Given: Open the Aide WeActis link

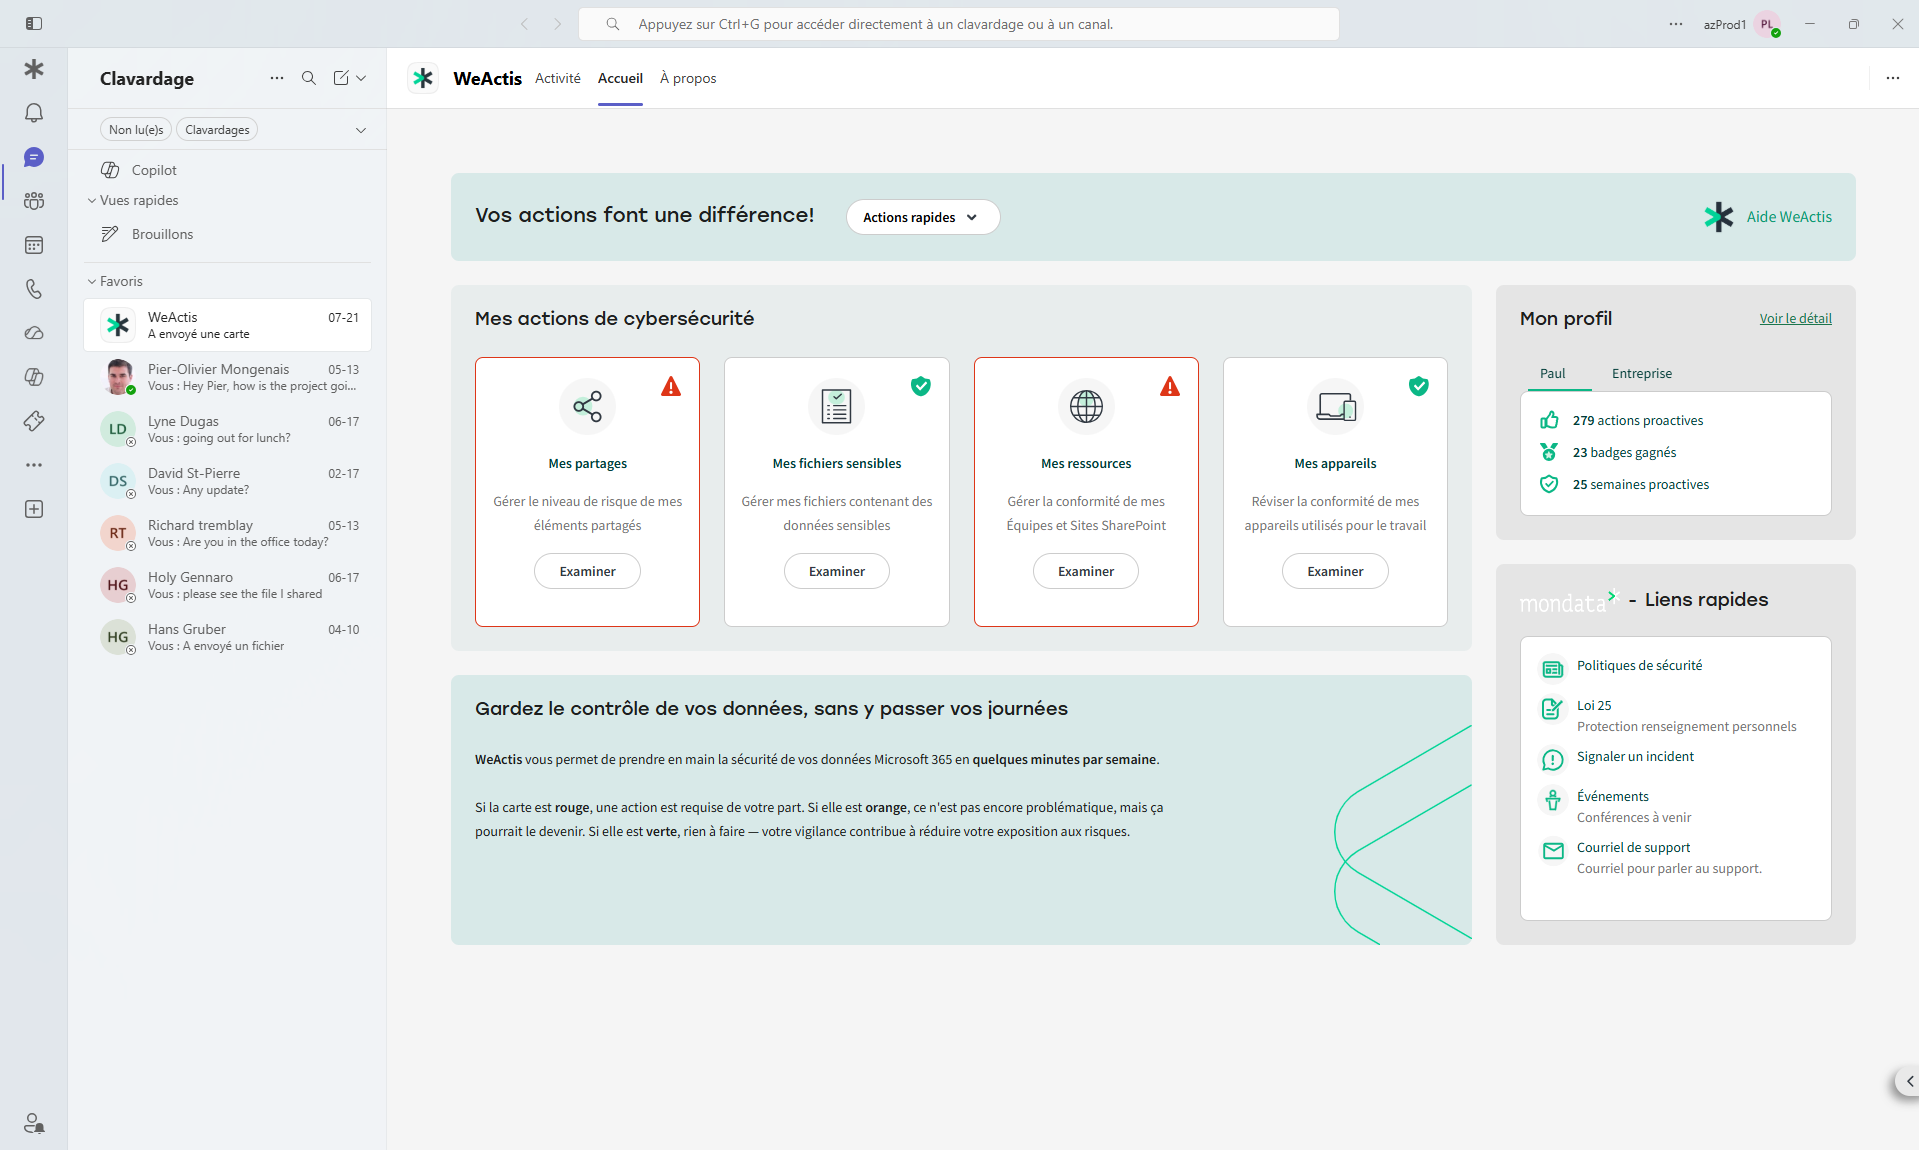Looking at the screenshot, I should (1768, 217).
